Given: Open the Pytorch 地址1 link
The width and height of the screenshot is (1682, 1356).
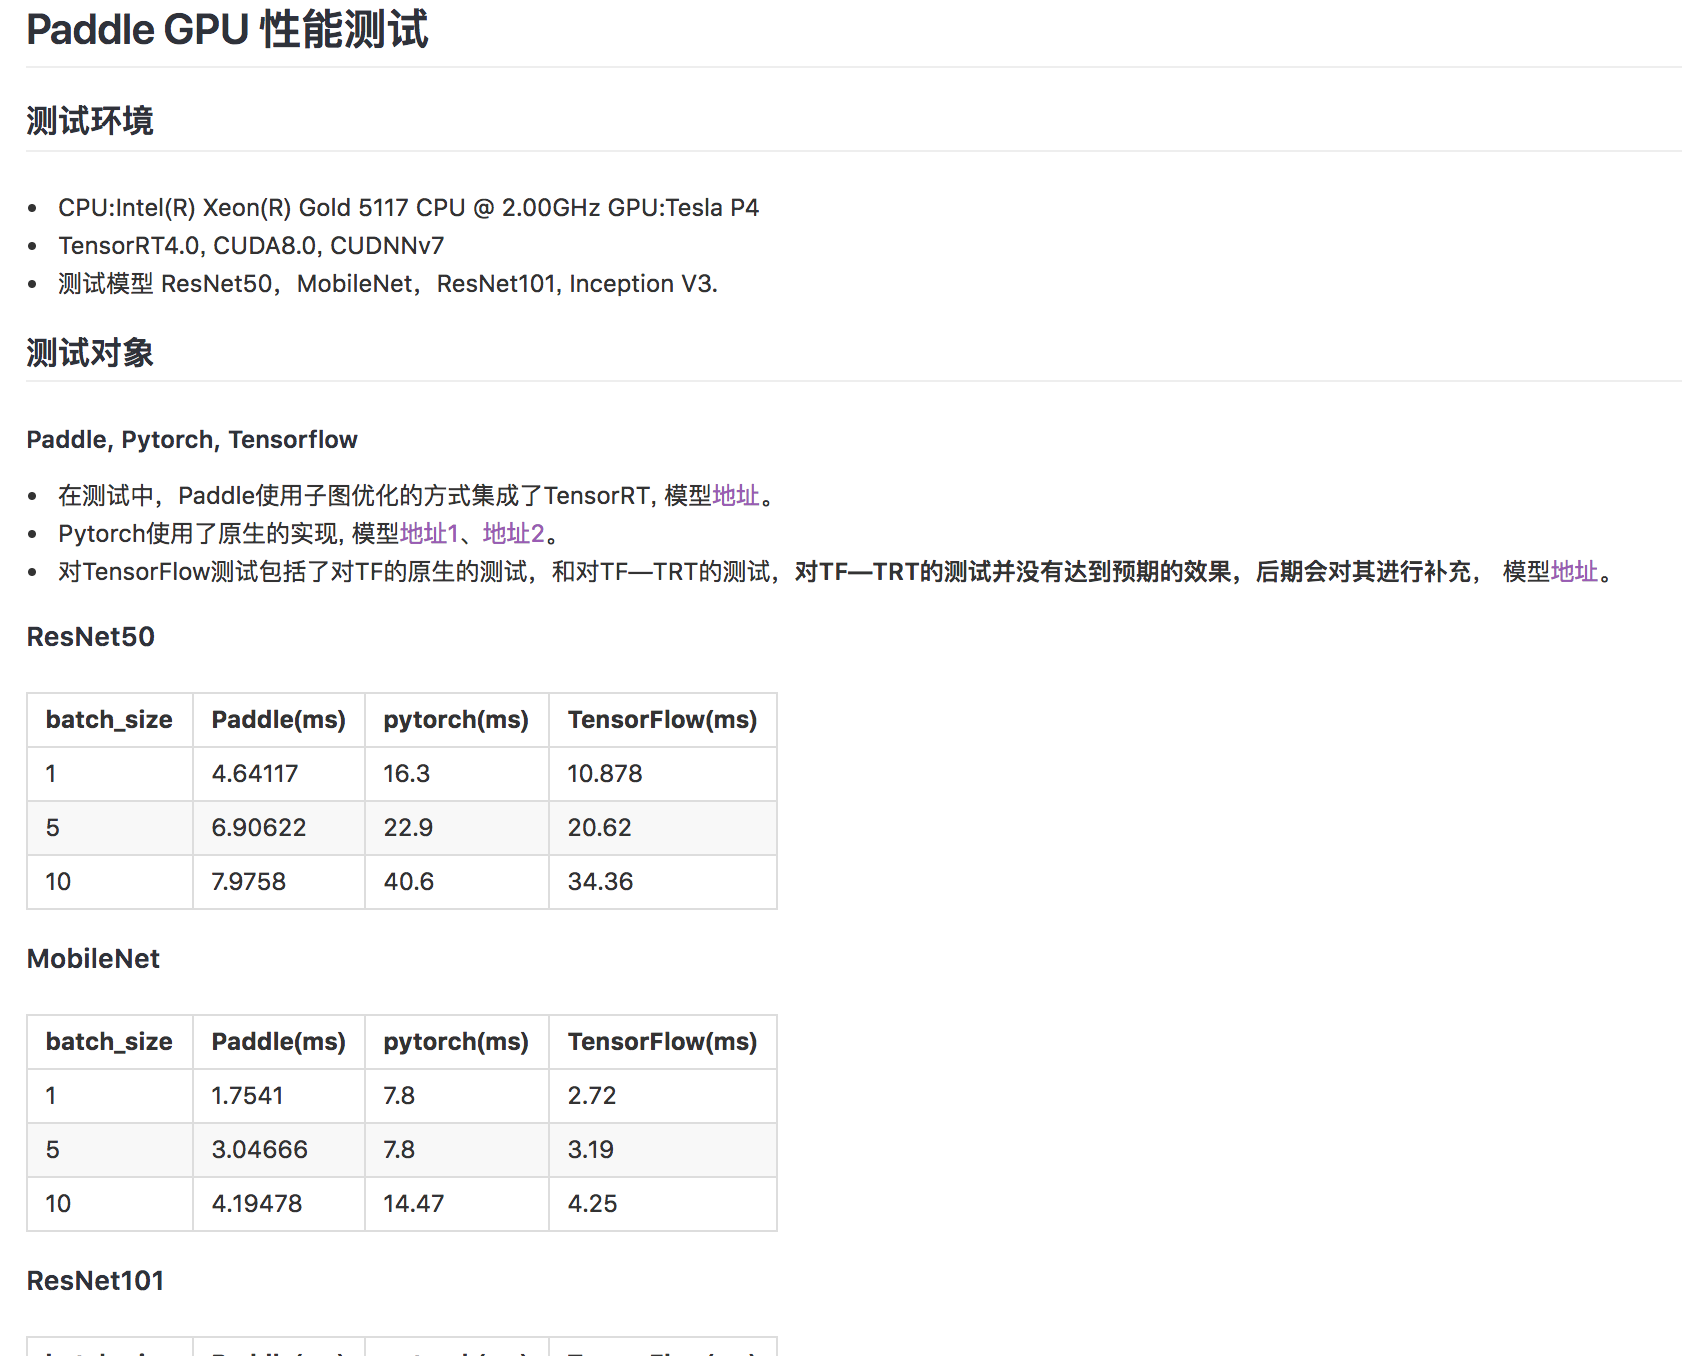Looking at the screenshot, I should coord(429,534).
